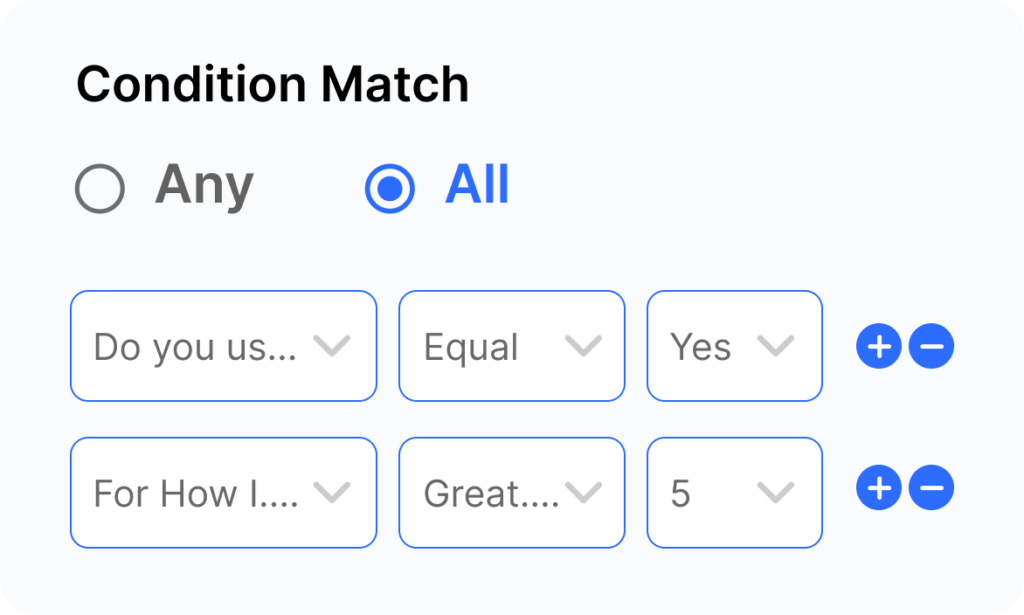Click the chevron arrow beside "Do you us..."
The image size is (1024, 615).
(331, 346)
